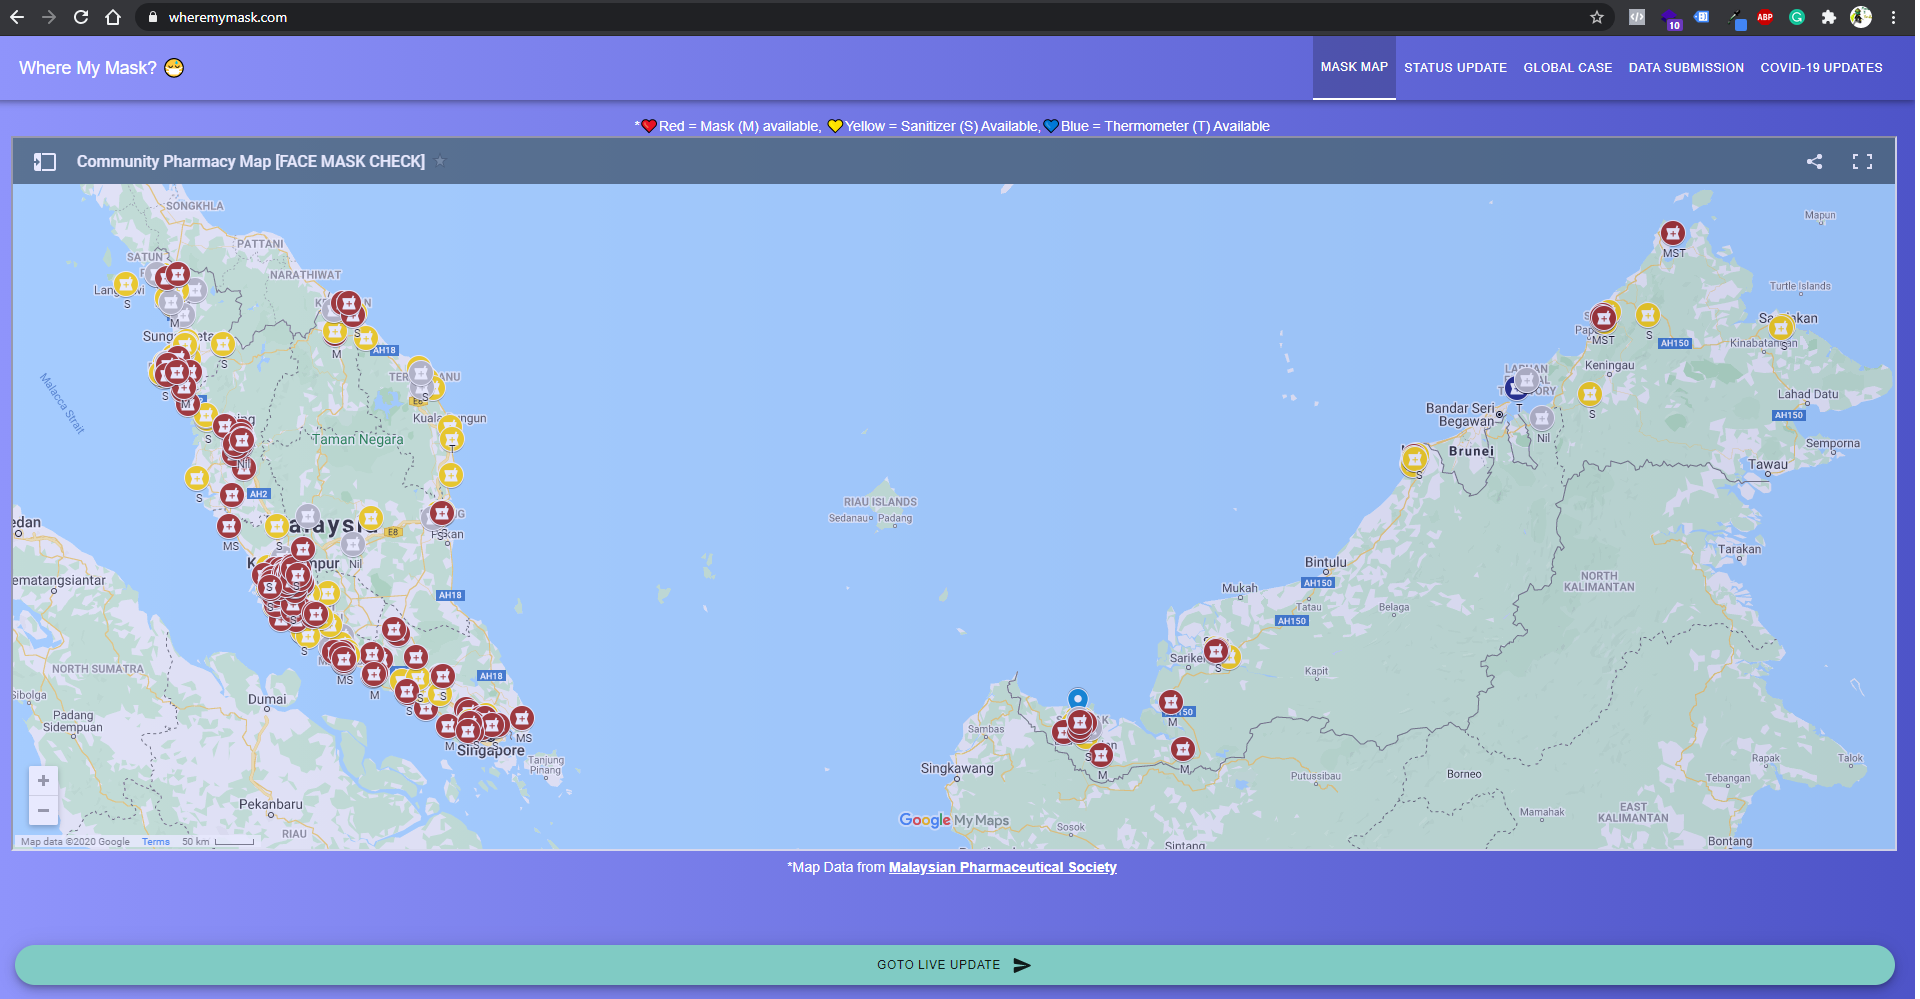Zoom out of the map

[43, 810]
